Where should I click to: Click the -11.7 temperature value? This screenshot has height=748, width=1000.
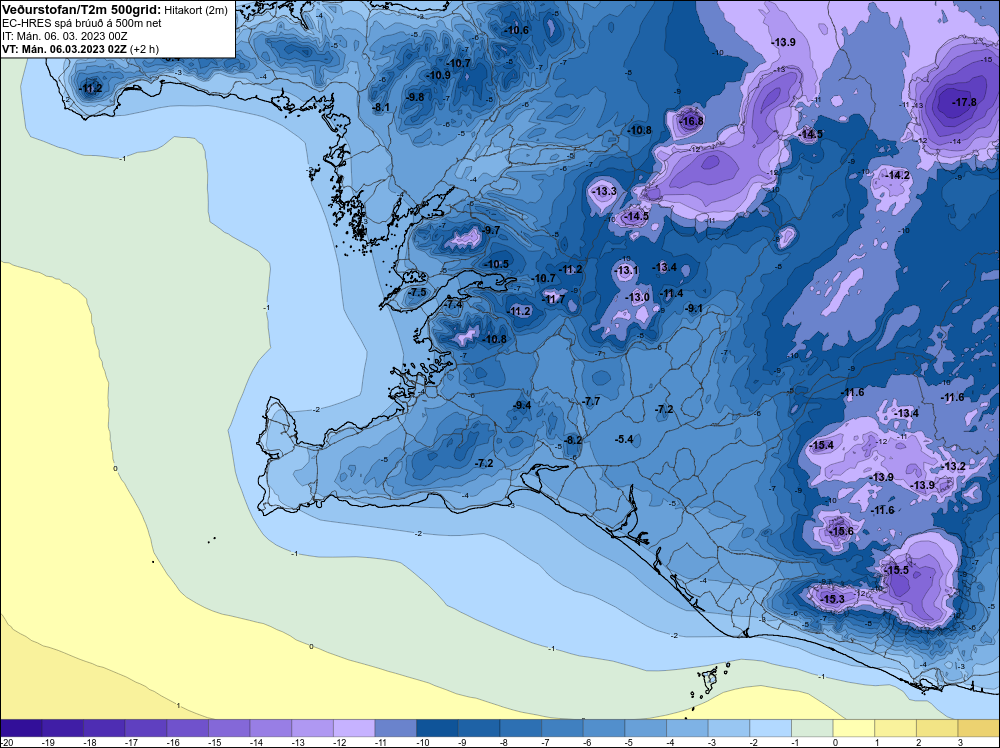[x=553, y=298]
